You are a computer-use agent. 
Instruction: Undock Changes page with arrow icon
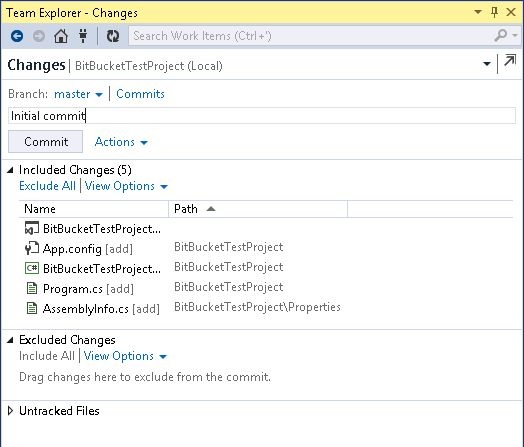point(510,61)
